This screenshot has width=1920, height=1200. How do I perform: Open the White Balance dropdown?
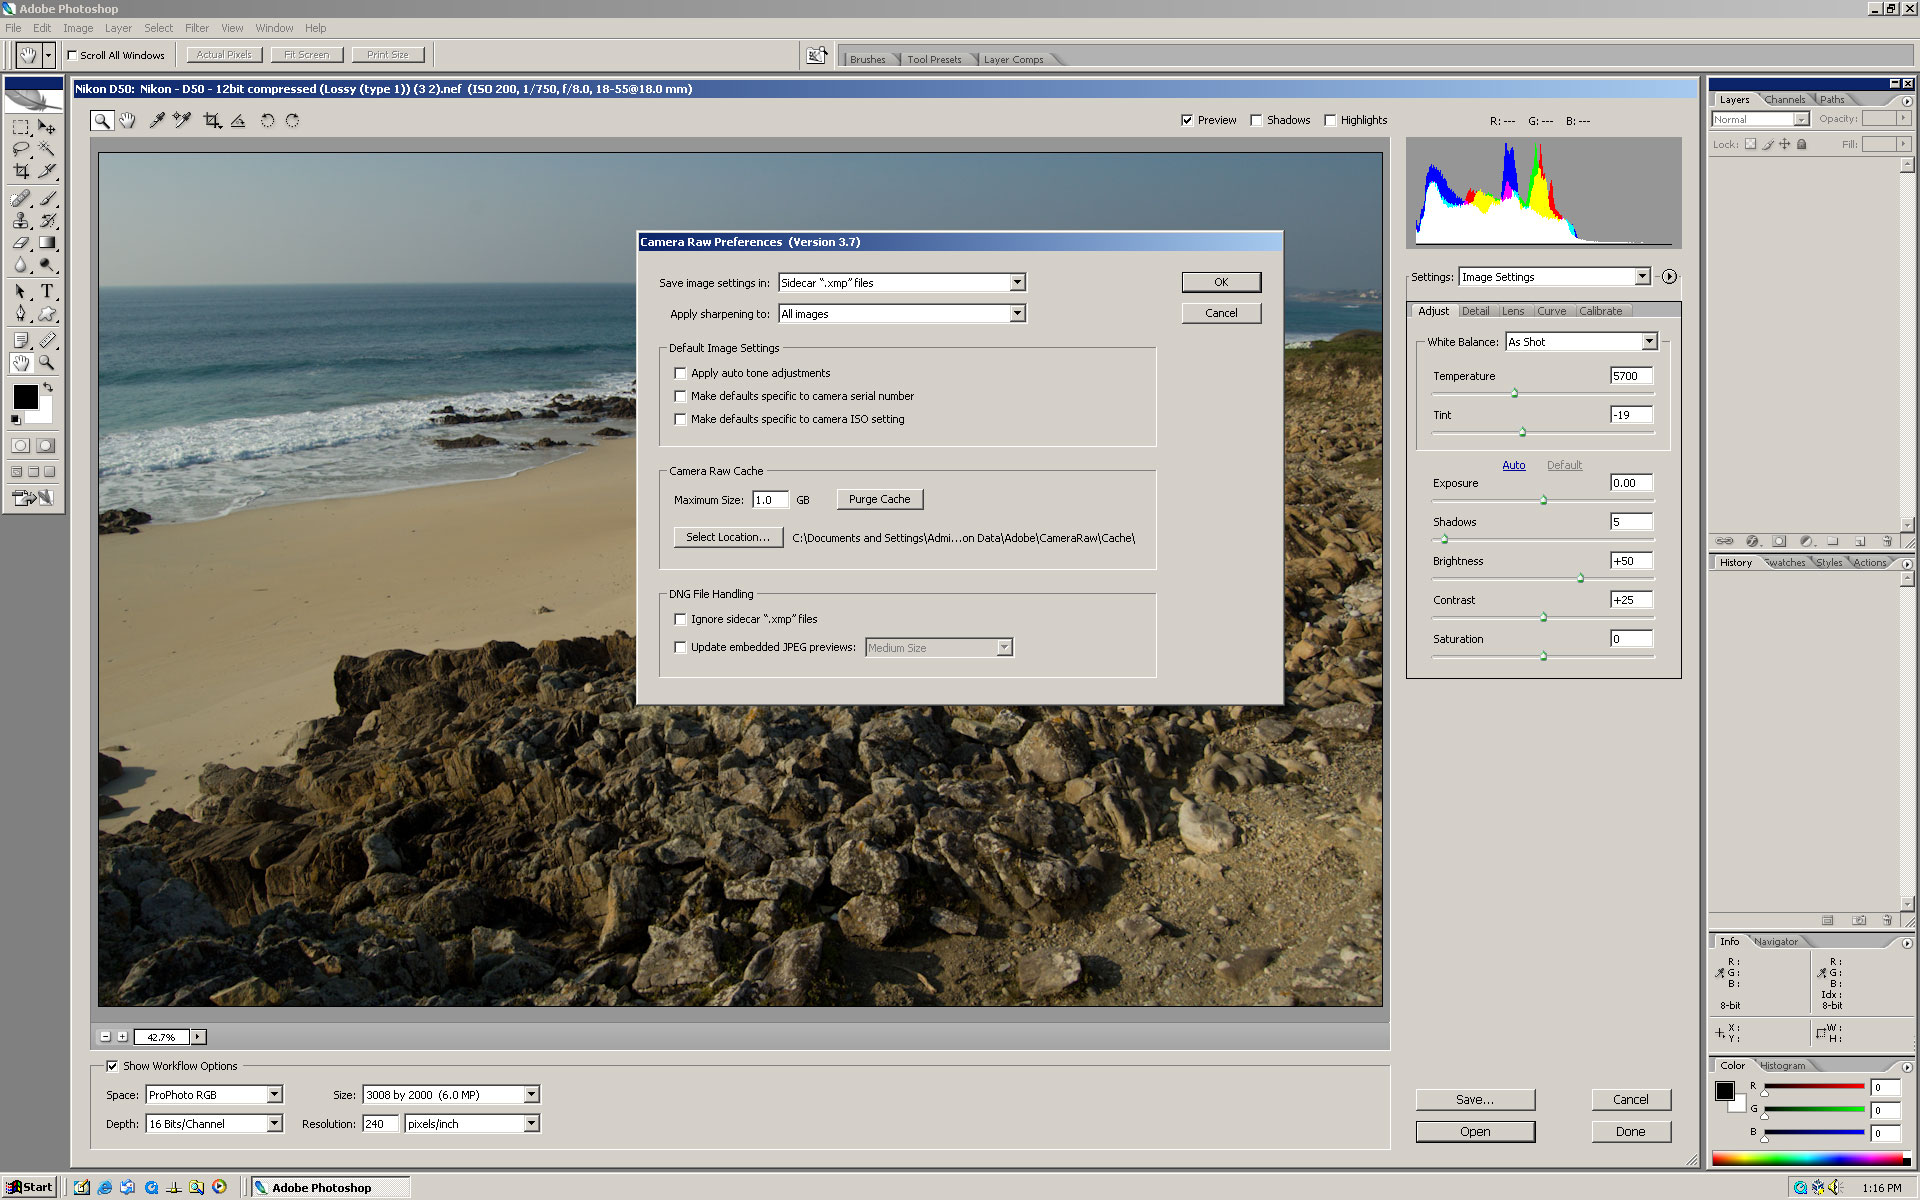pyautogui.click(x=1649, y=341)
